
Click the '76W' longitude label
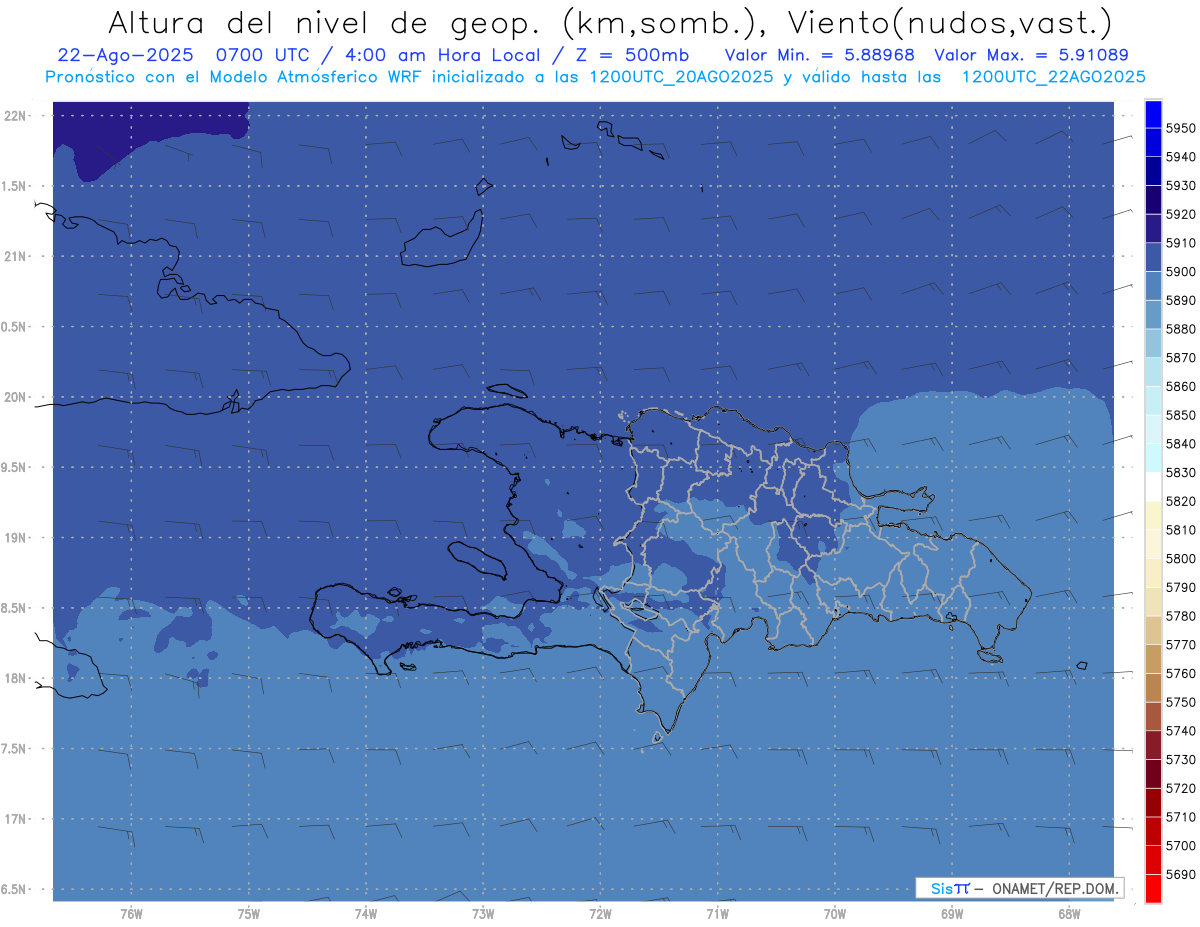tap(131, 913)
